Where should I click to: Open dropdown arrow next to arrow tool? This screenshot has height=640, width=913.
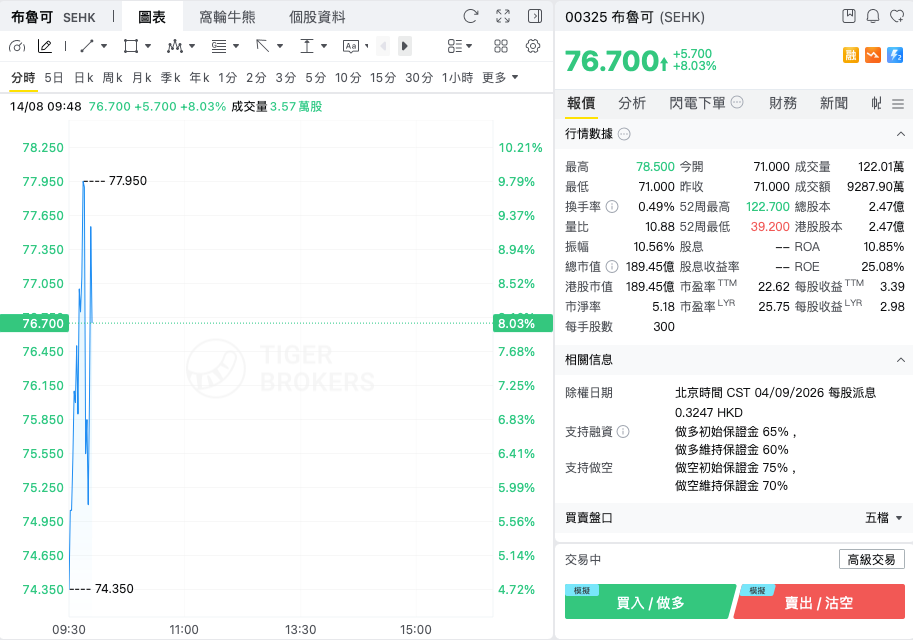(x=280, y=46)
